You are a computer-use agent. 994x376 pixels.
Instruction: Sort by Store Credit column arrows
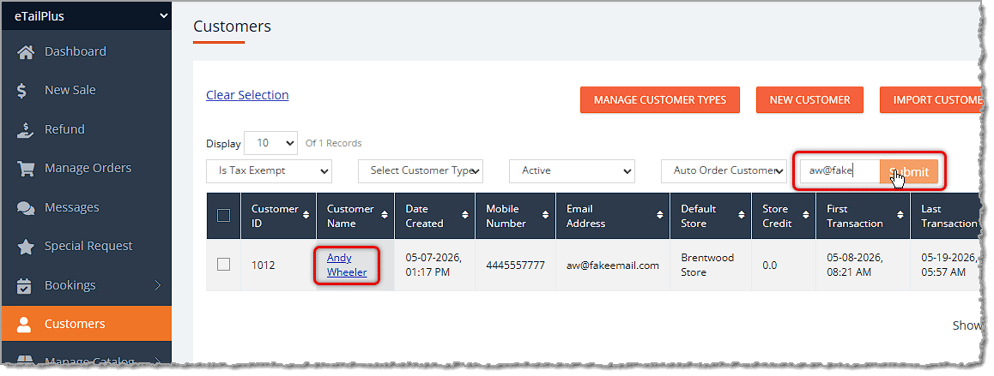point(805,216)
